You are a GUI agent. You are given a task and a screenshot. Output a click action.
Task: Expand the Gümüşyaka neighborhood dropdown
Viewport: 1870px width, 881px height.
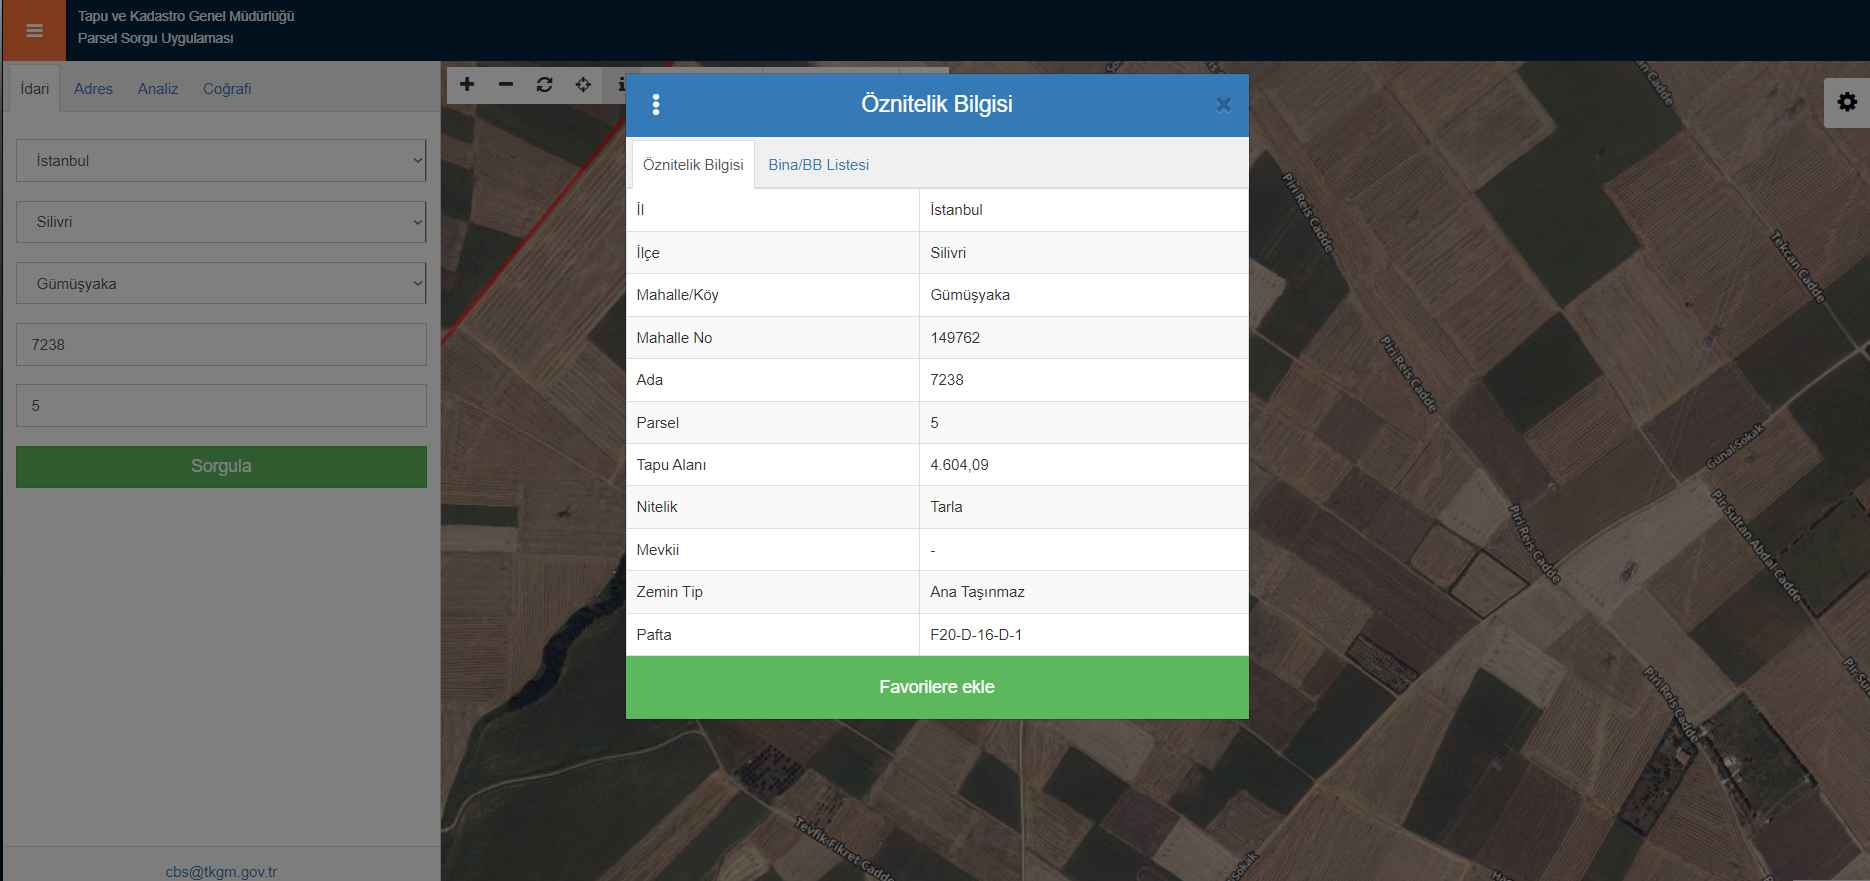[221, 284]
